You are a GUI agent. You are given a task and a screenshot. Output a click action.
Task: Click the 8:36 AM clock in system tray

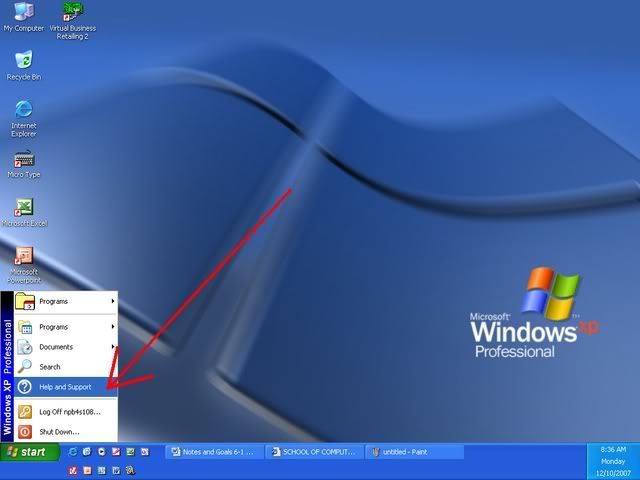613,449
